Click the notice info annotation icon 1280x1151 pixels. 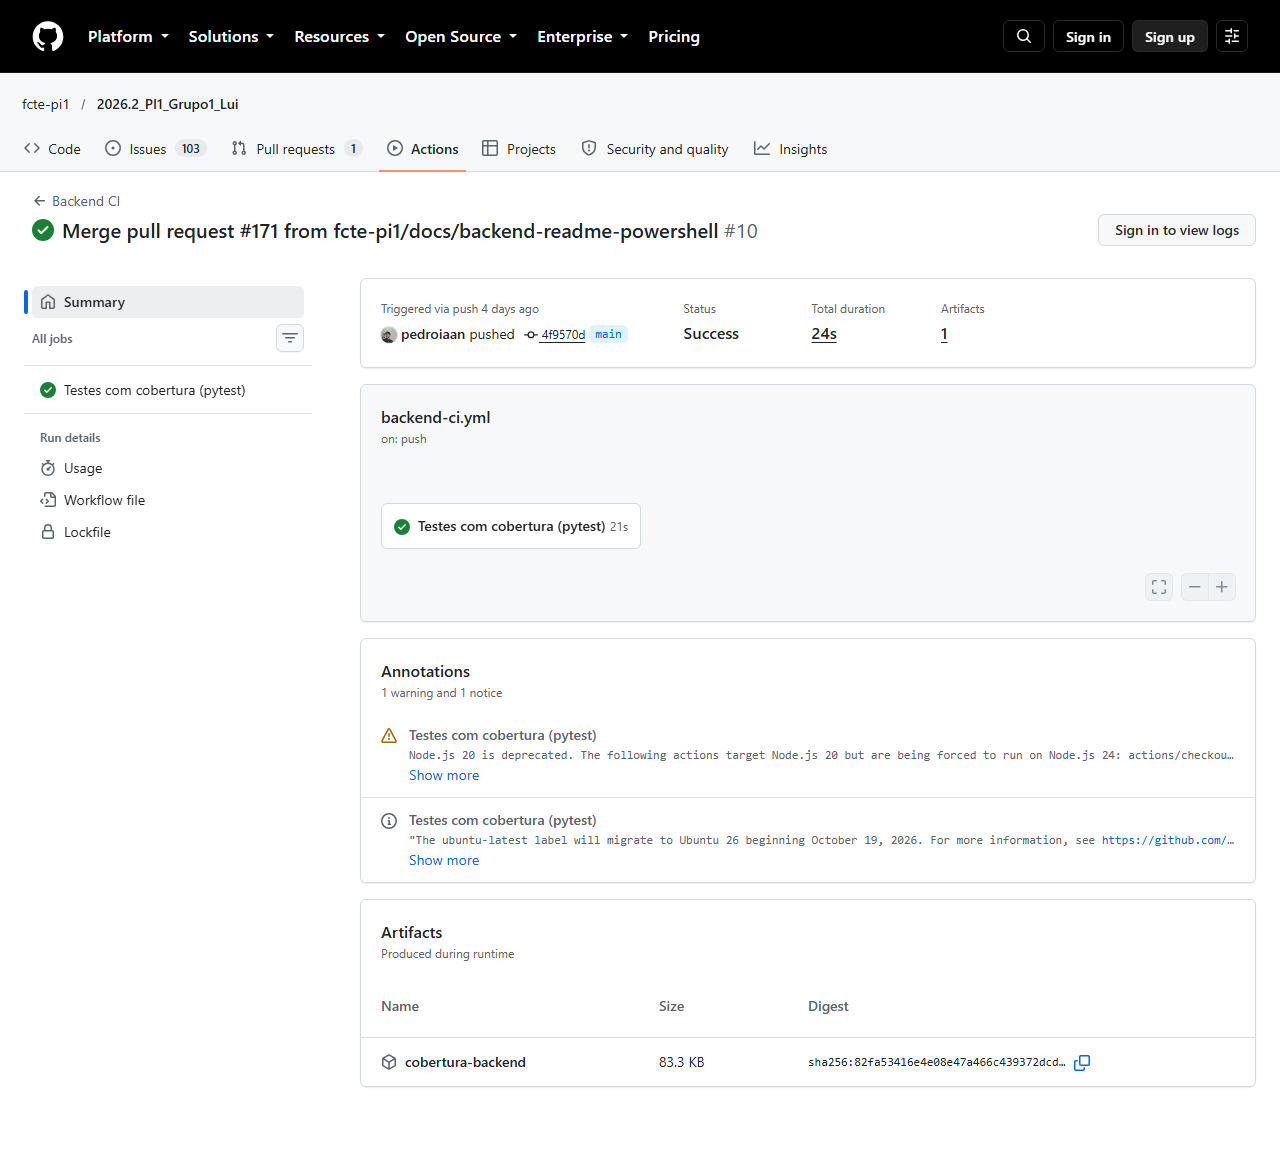click(389, 821)
